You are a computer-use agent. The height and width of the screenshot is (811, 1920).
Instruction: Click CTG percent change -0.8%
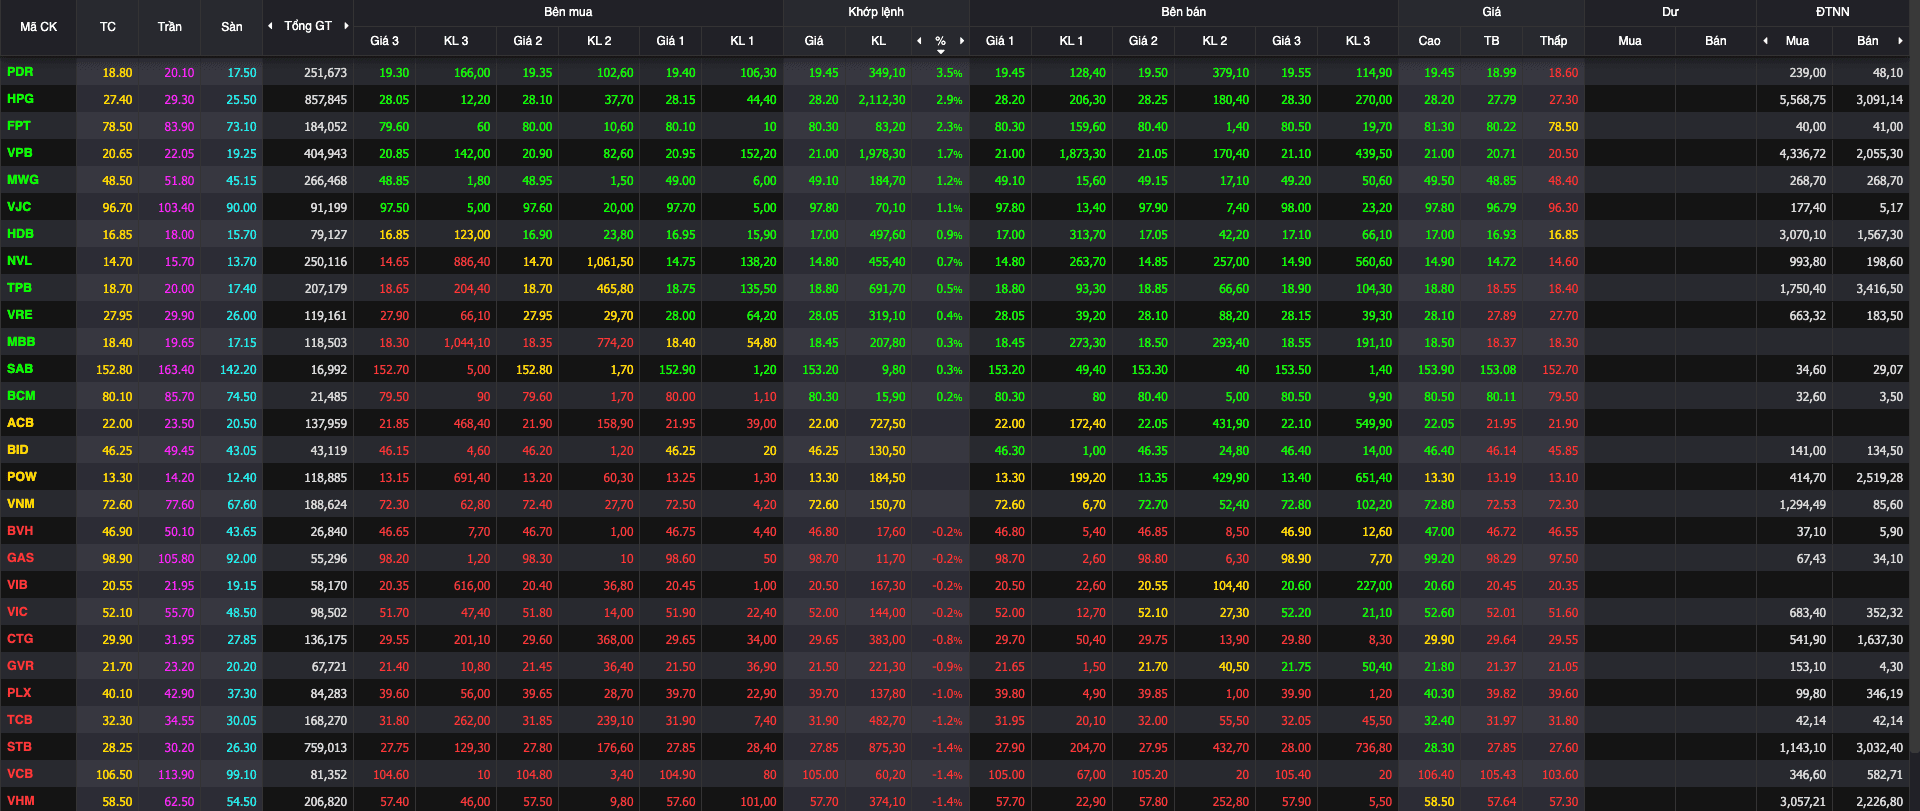[947, 640]
